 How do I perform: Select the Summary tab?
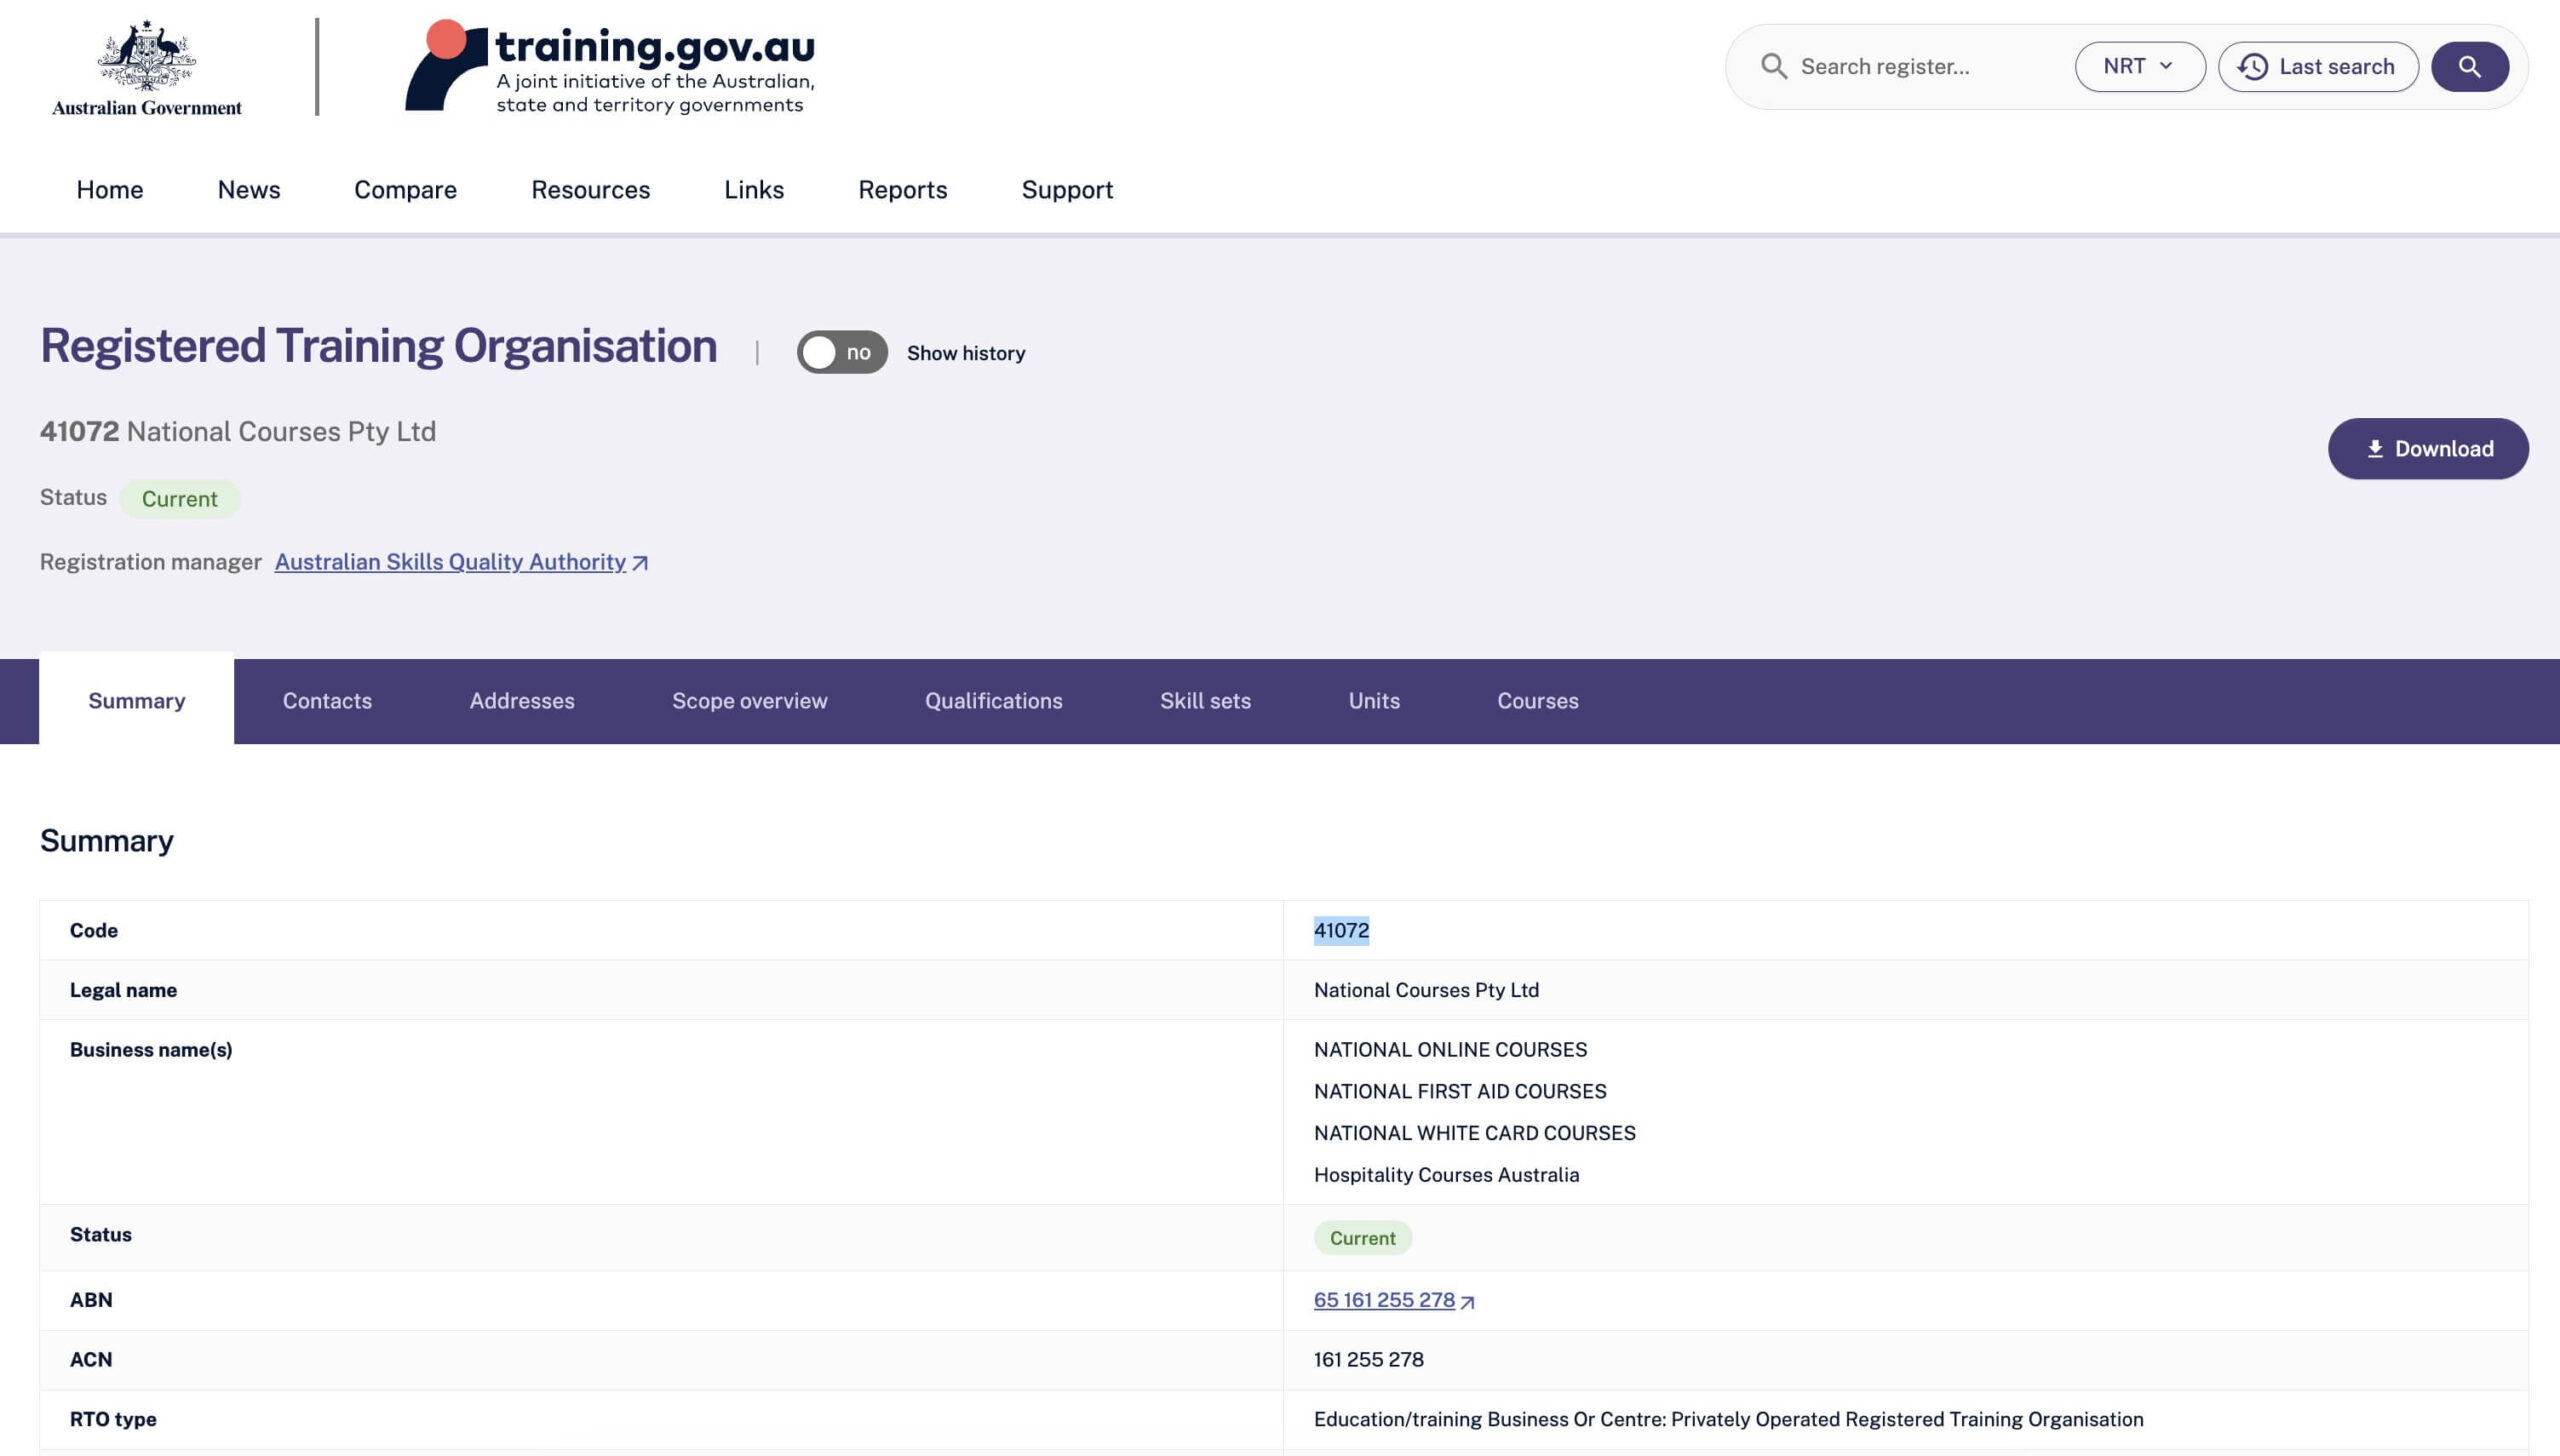click(137, 700)
